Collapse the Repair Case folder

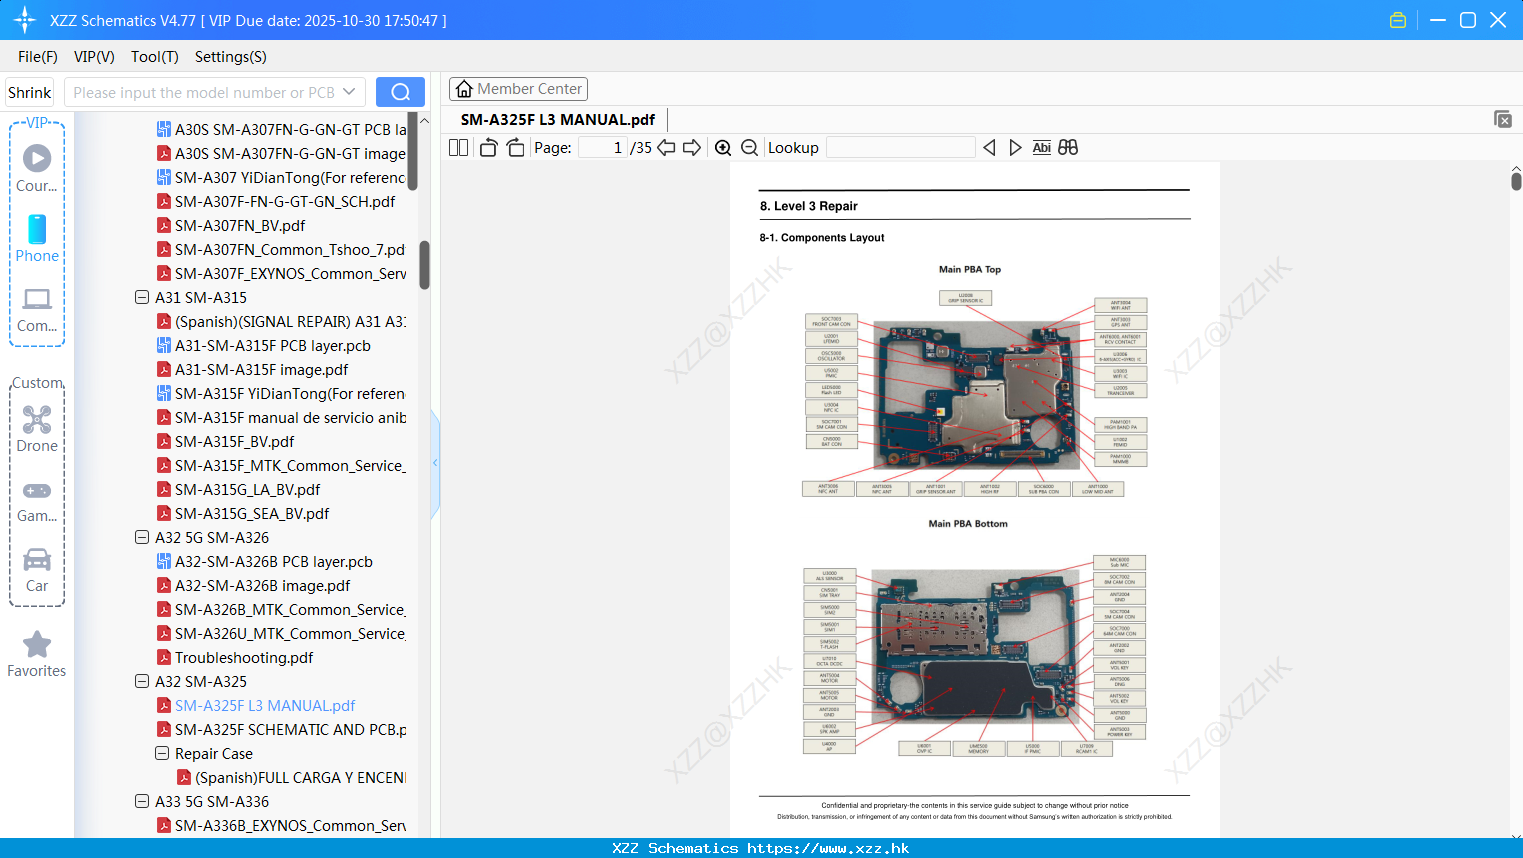(x=162, y=753)
